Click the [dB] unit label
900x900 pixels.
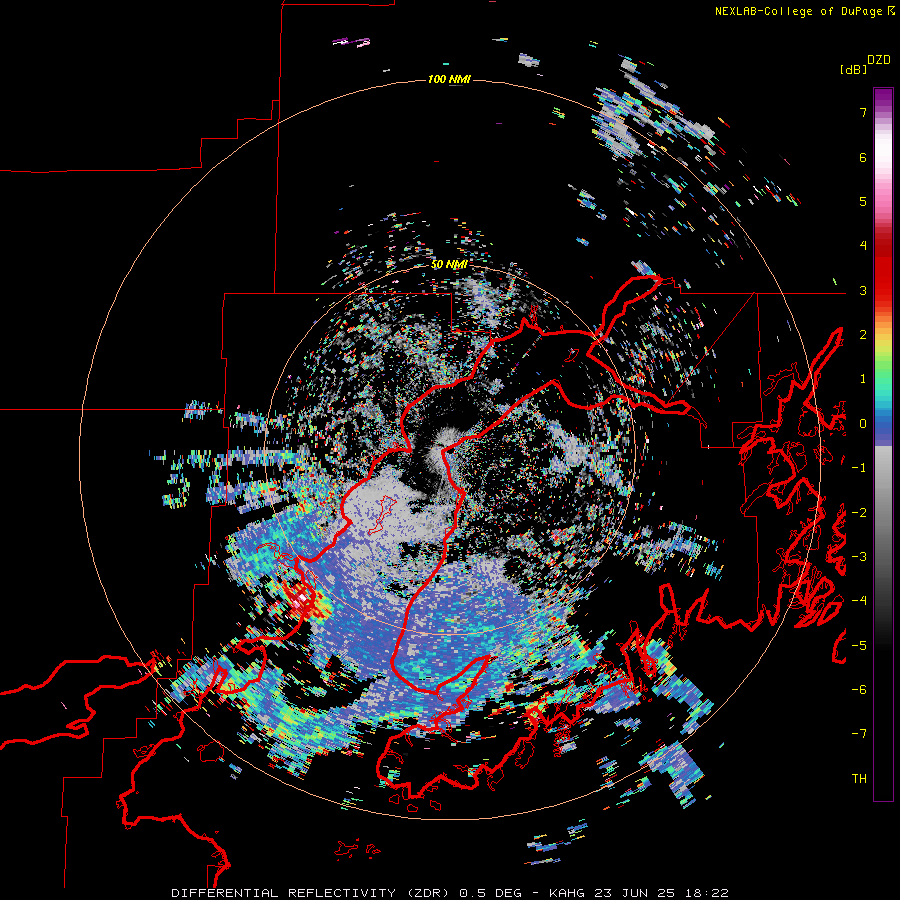[x=853, y=69]
